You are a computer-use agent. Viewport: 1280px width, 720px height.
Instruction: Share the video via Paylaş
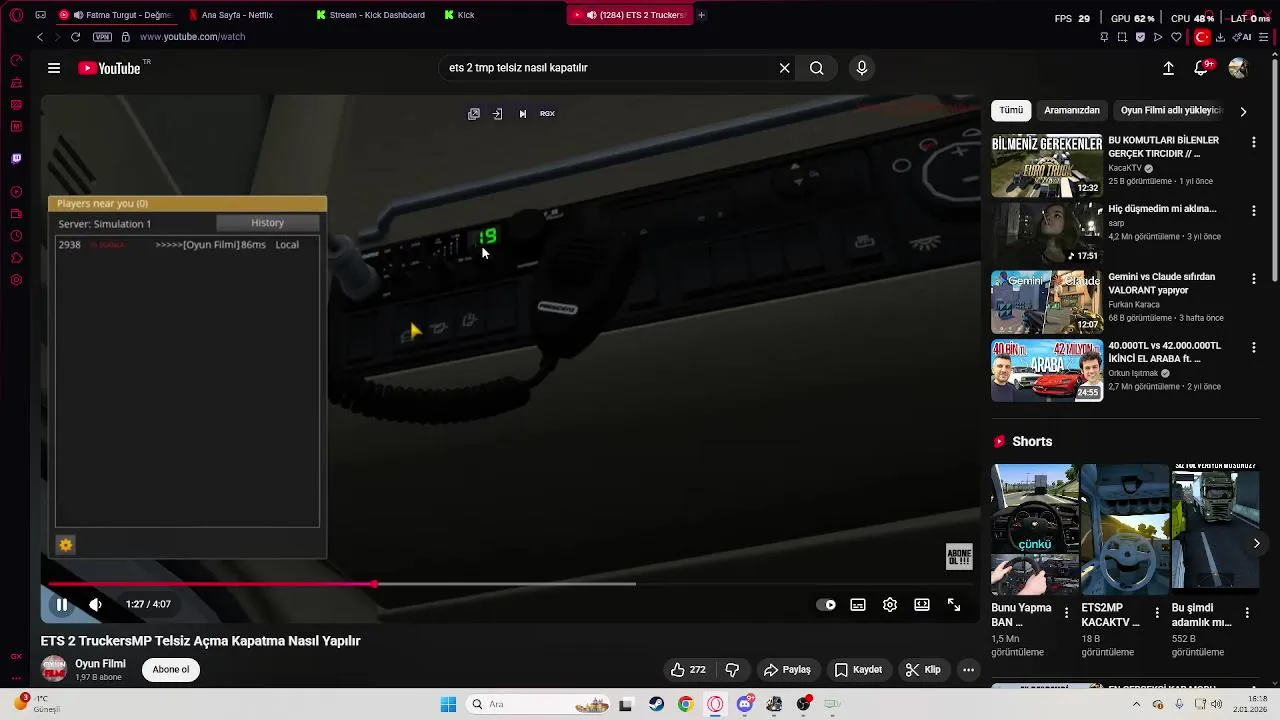pos(787,670)
